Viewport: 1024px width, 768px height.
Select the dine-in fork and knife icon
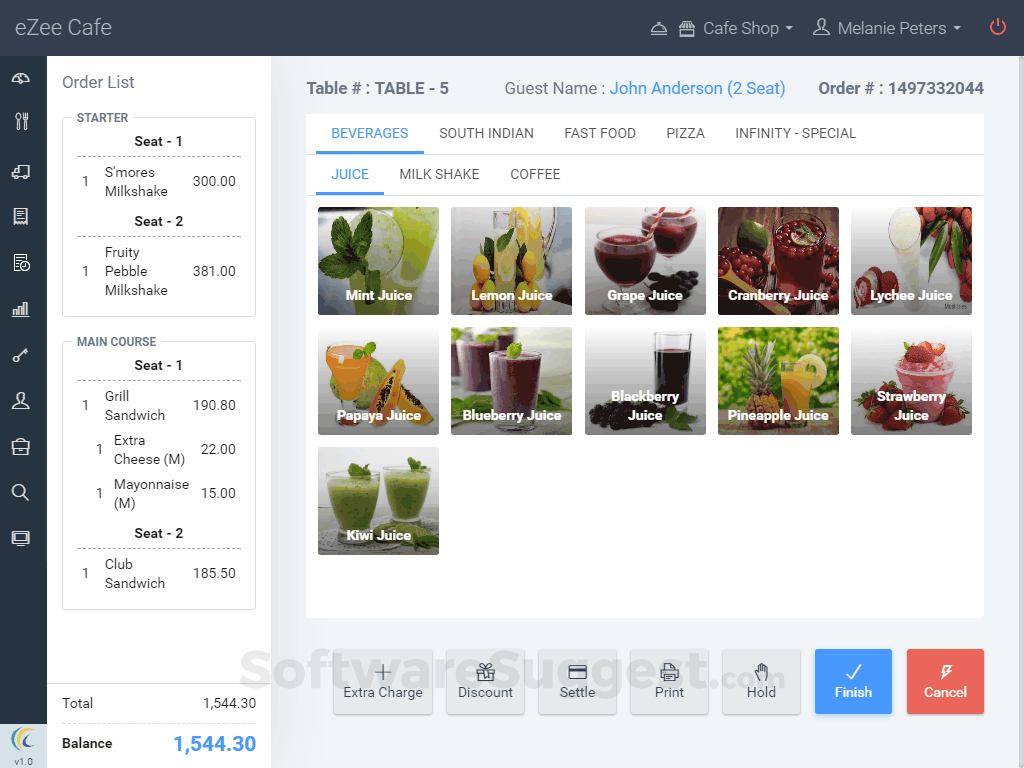(x=21, y=121)
